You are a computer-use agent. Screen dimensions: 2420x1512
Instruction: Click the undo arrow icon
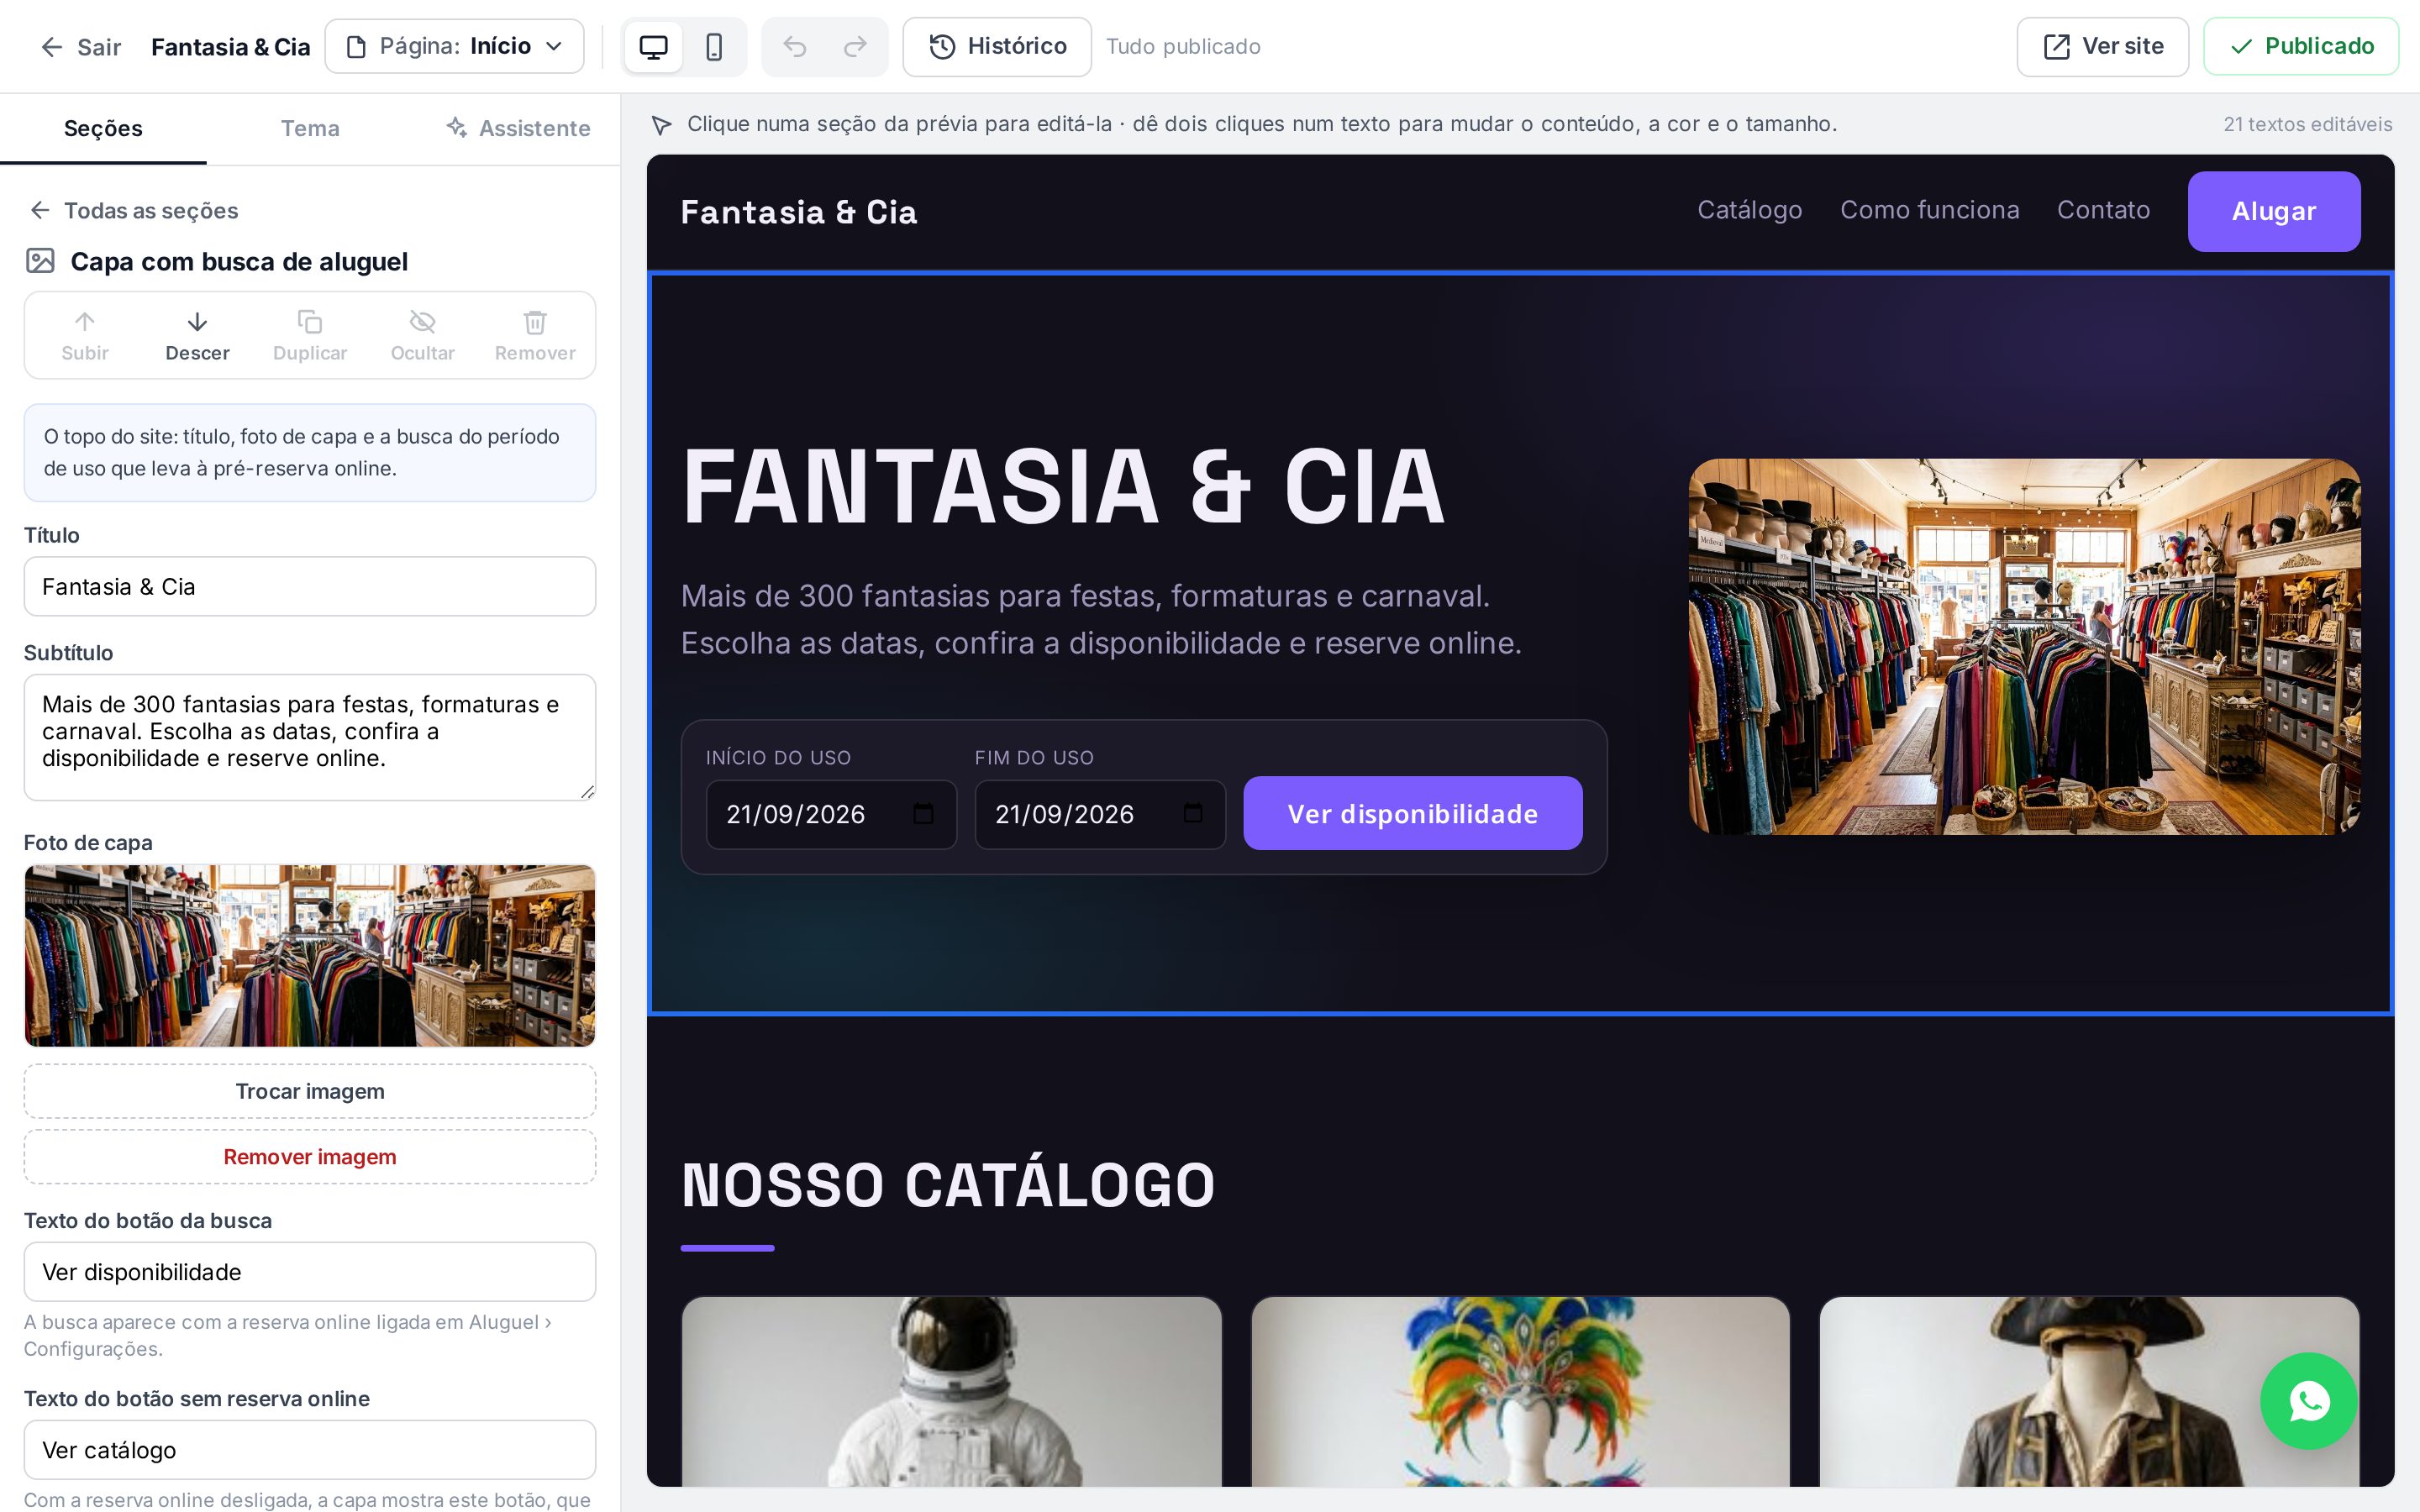(795, 47)
